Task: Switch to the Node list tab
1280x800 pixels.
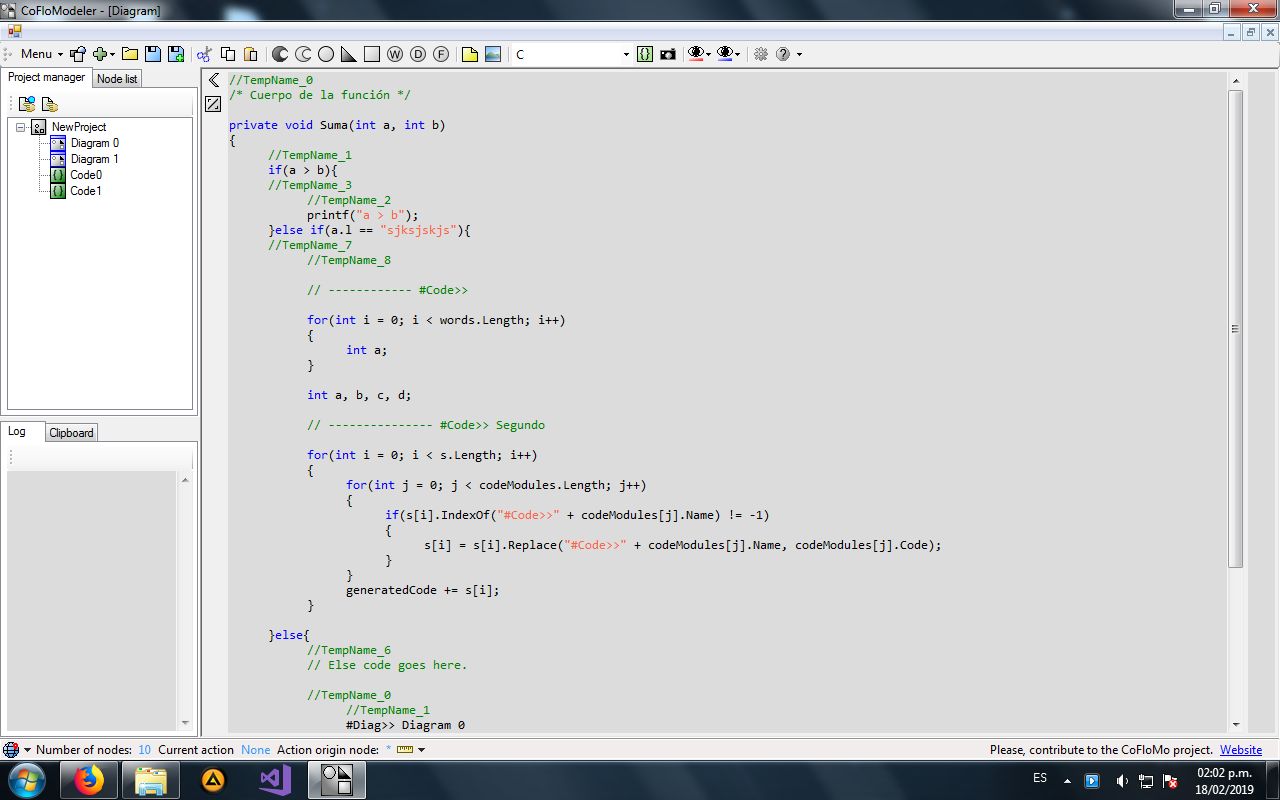Action: point(117,78)
